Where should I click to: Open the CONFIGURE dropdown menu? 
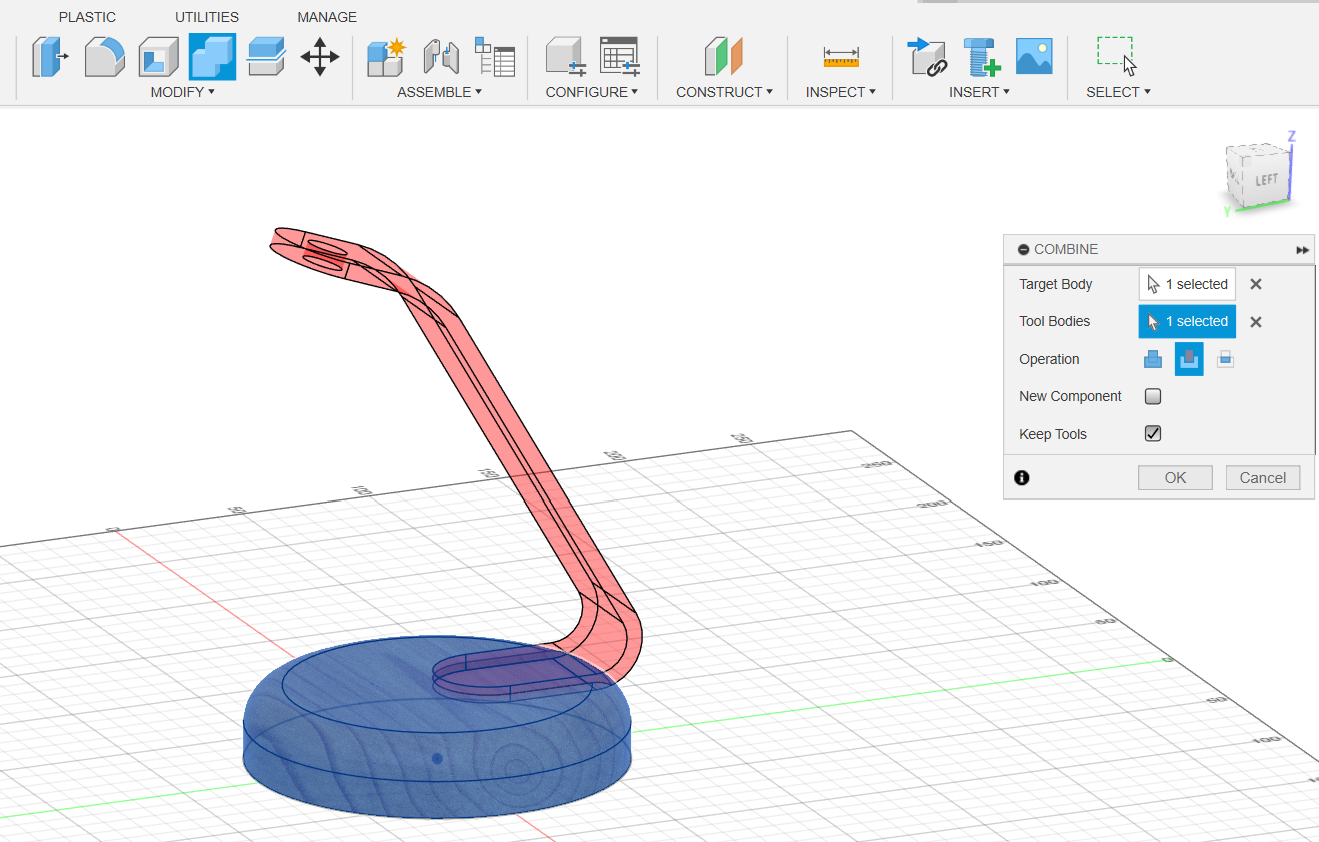(592, 92)
